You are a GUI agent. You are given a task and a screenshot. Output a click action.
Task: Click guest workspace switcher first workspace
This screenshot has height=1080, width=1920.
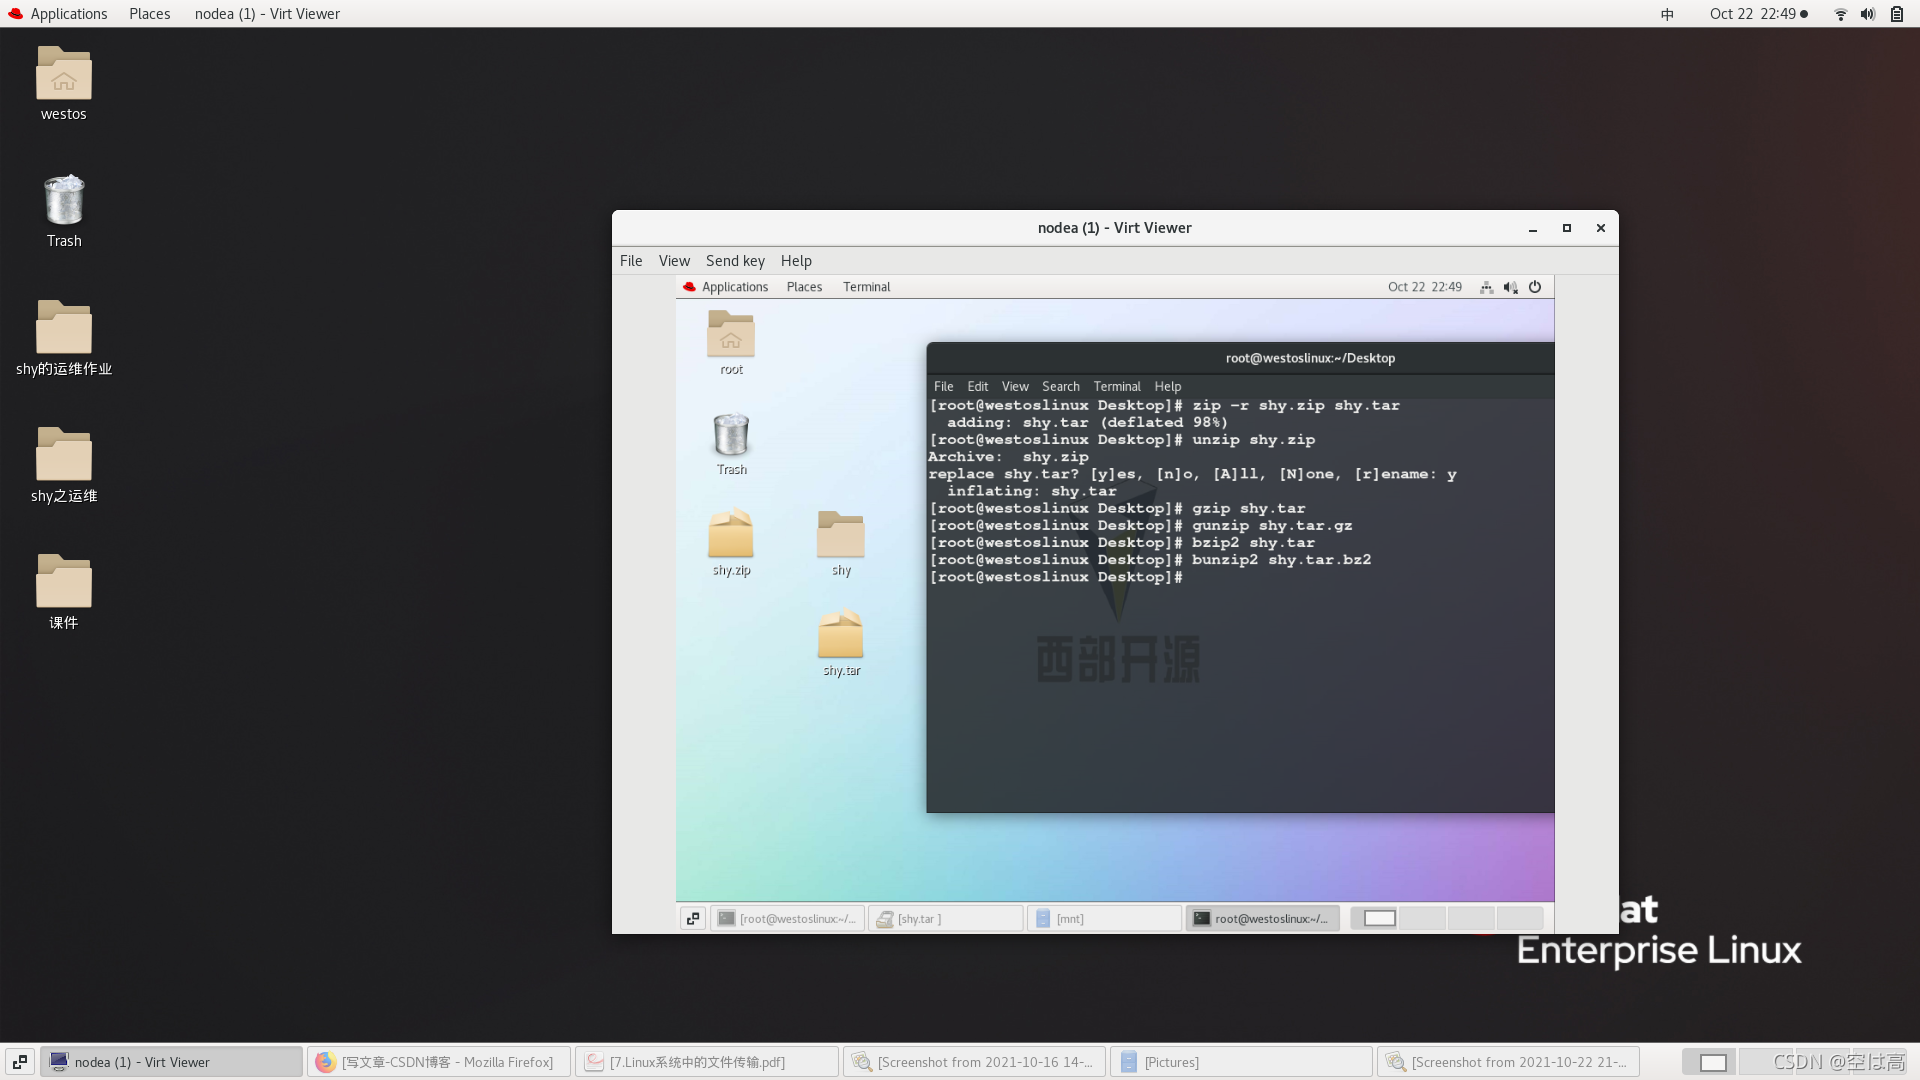coord(1379,919)
